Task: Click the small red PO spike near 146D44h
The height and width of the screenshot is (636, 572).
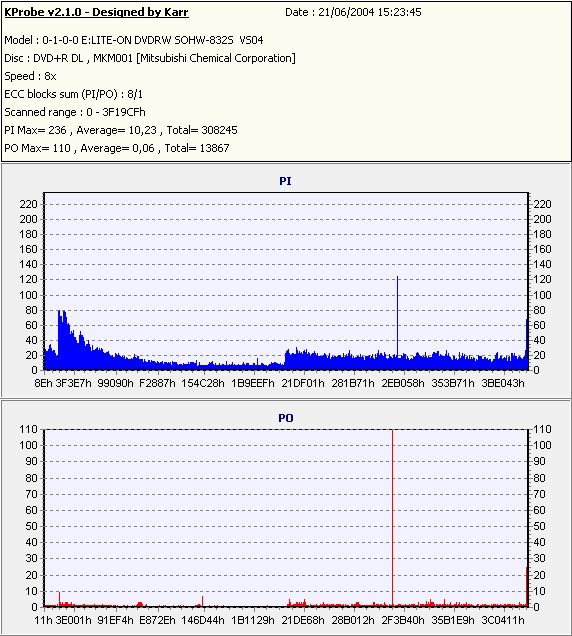Action: coord(202,602)
